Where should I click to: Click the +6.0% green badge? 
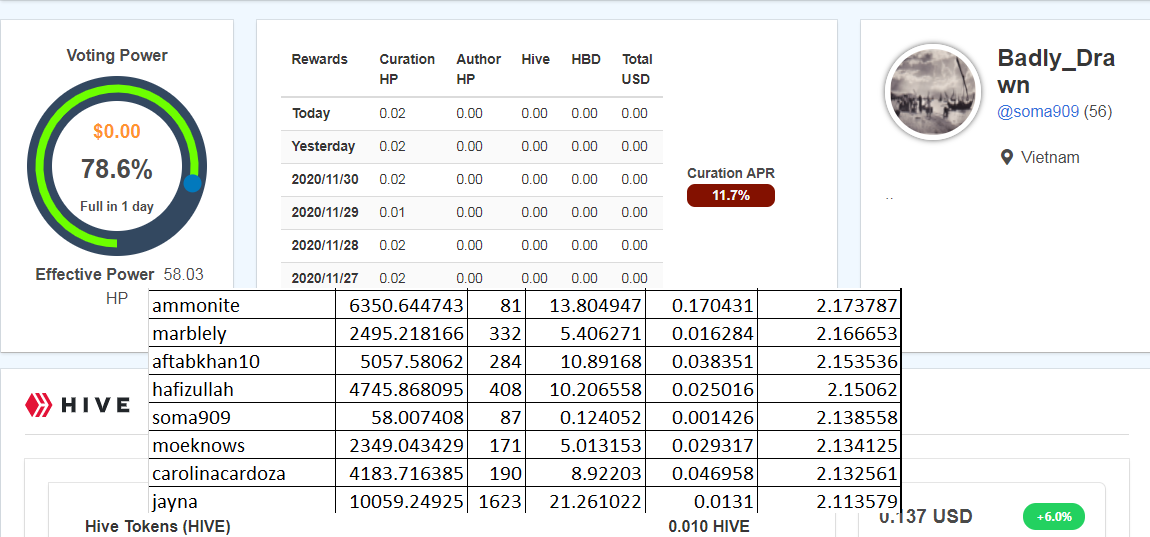click(1053, 517)
